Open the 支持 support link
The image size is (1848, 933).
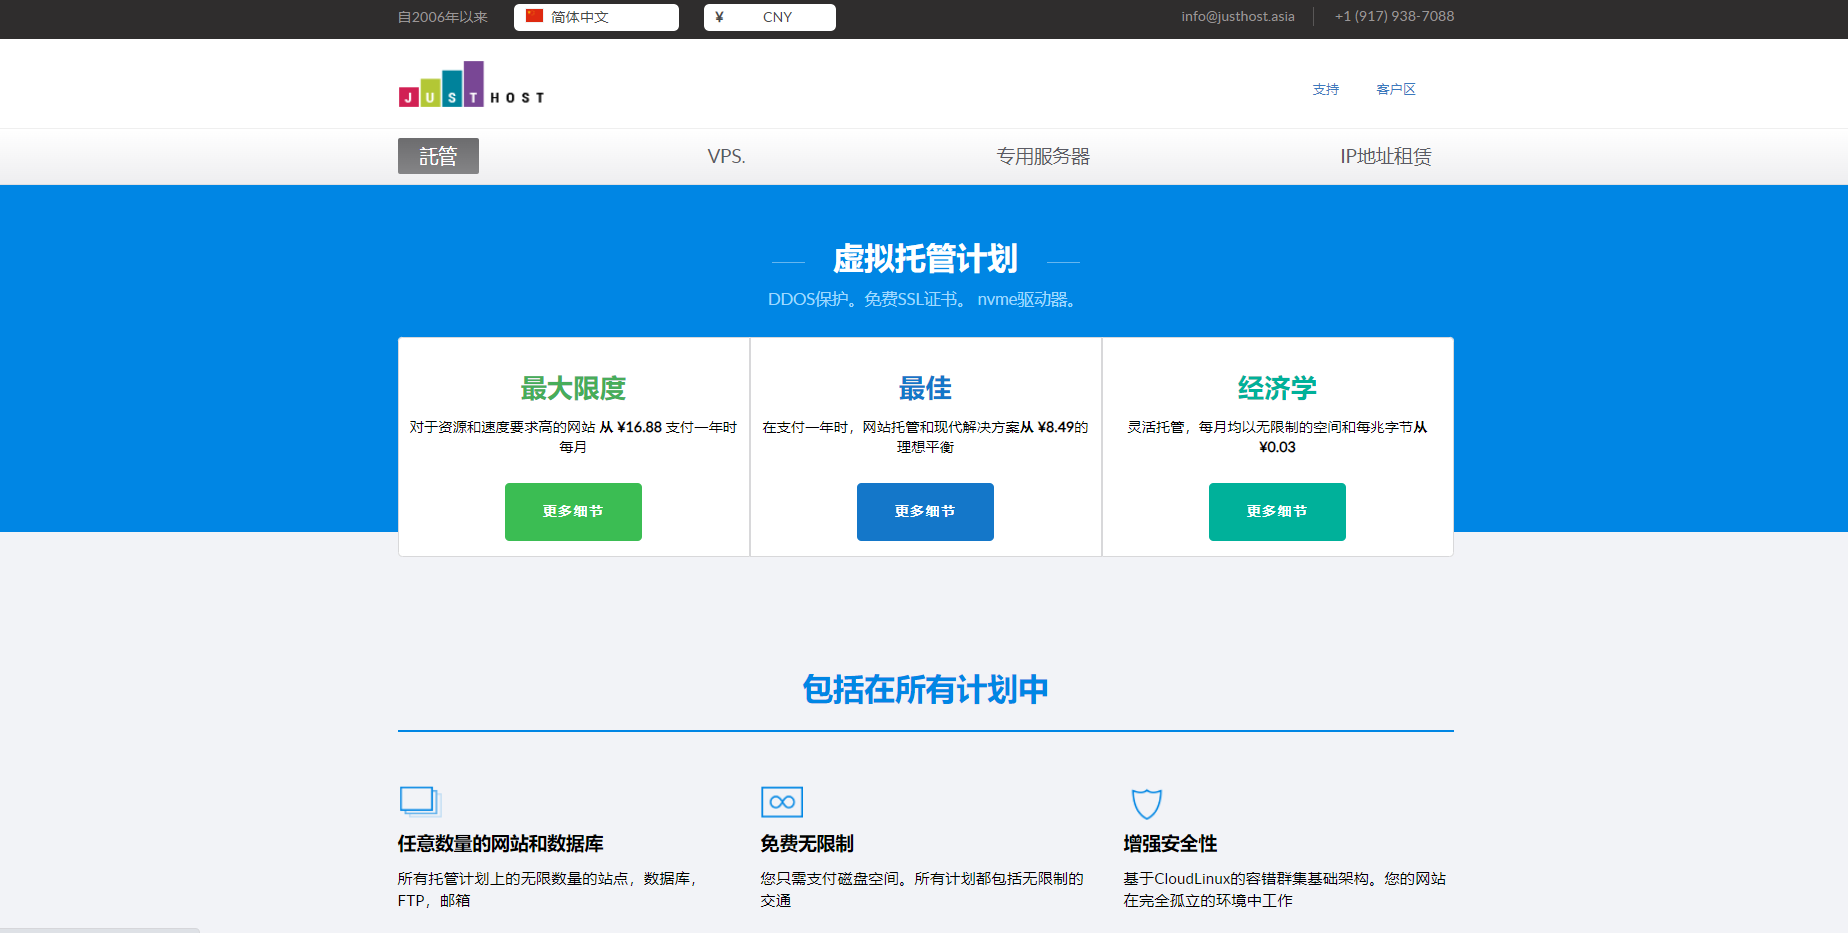click(1325, 89)
